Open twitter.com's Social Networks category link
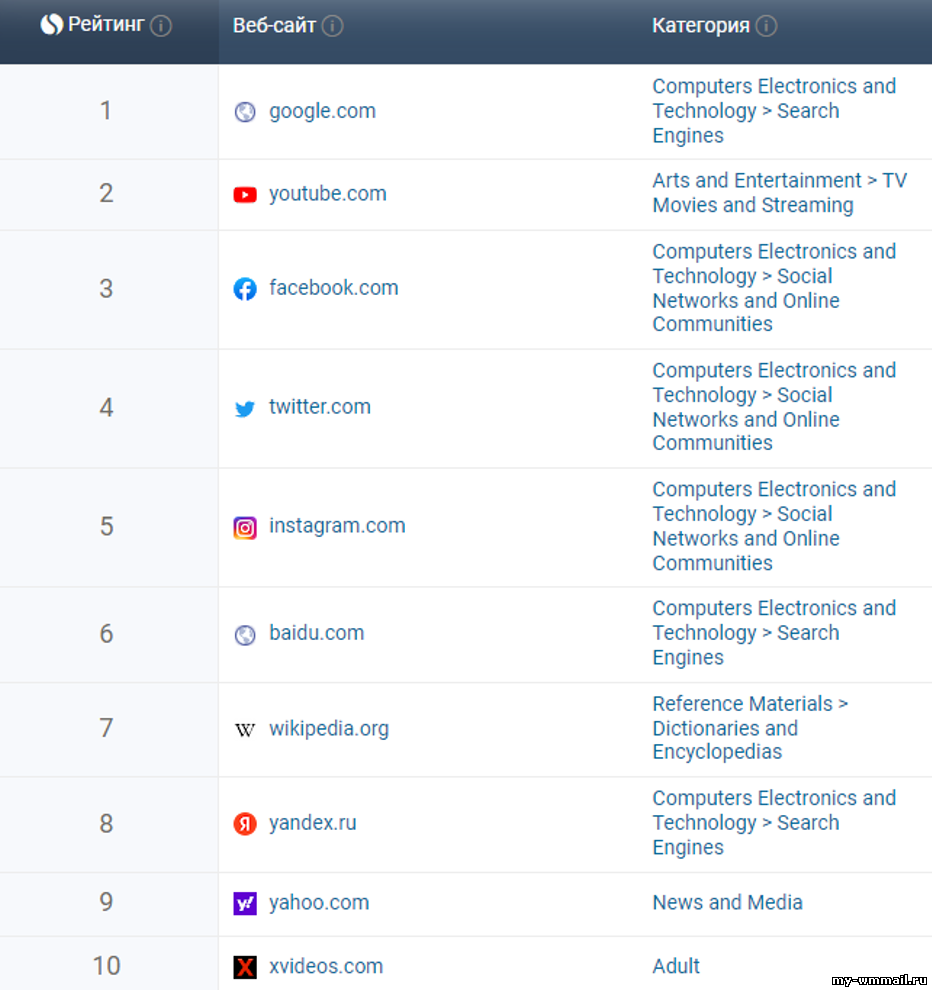The height and width of the screenshot is (990, 932). 774,407
